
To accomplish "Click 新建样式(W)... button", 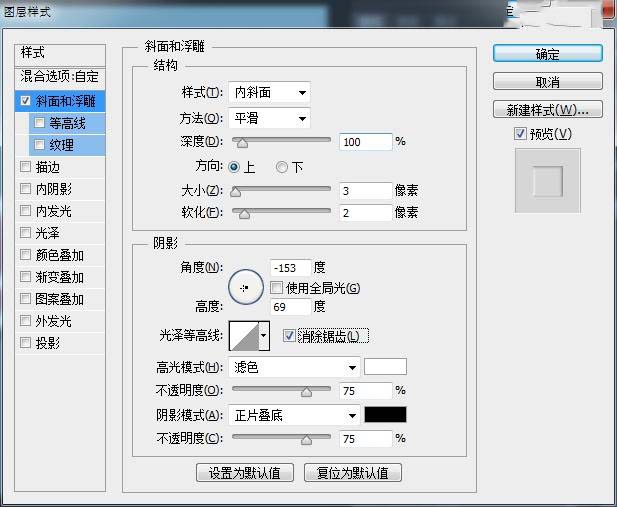I will (547, 109).
